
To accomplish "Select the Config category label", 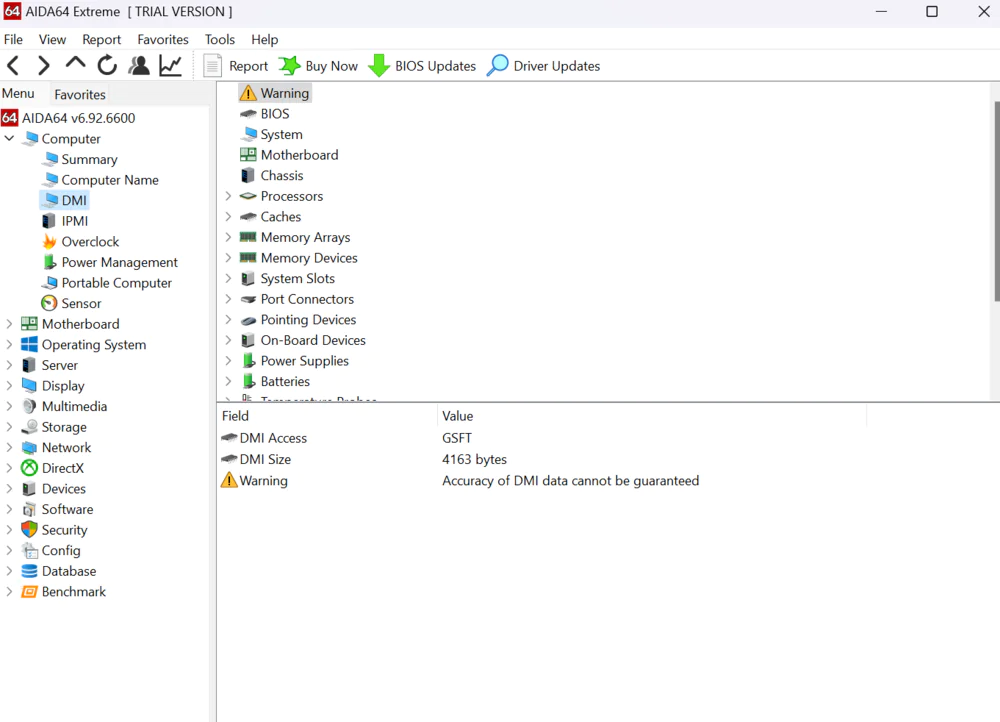I will point(61,550).
